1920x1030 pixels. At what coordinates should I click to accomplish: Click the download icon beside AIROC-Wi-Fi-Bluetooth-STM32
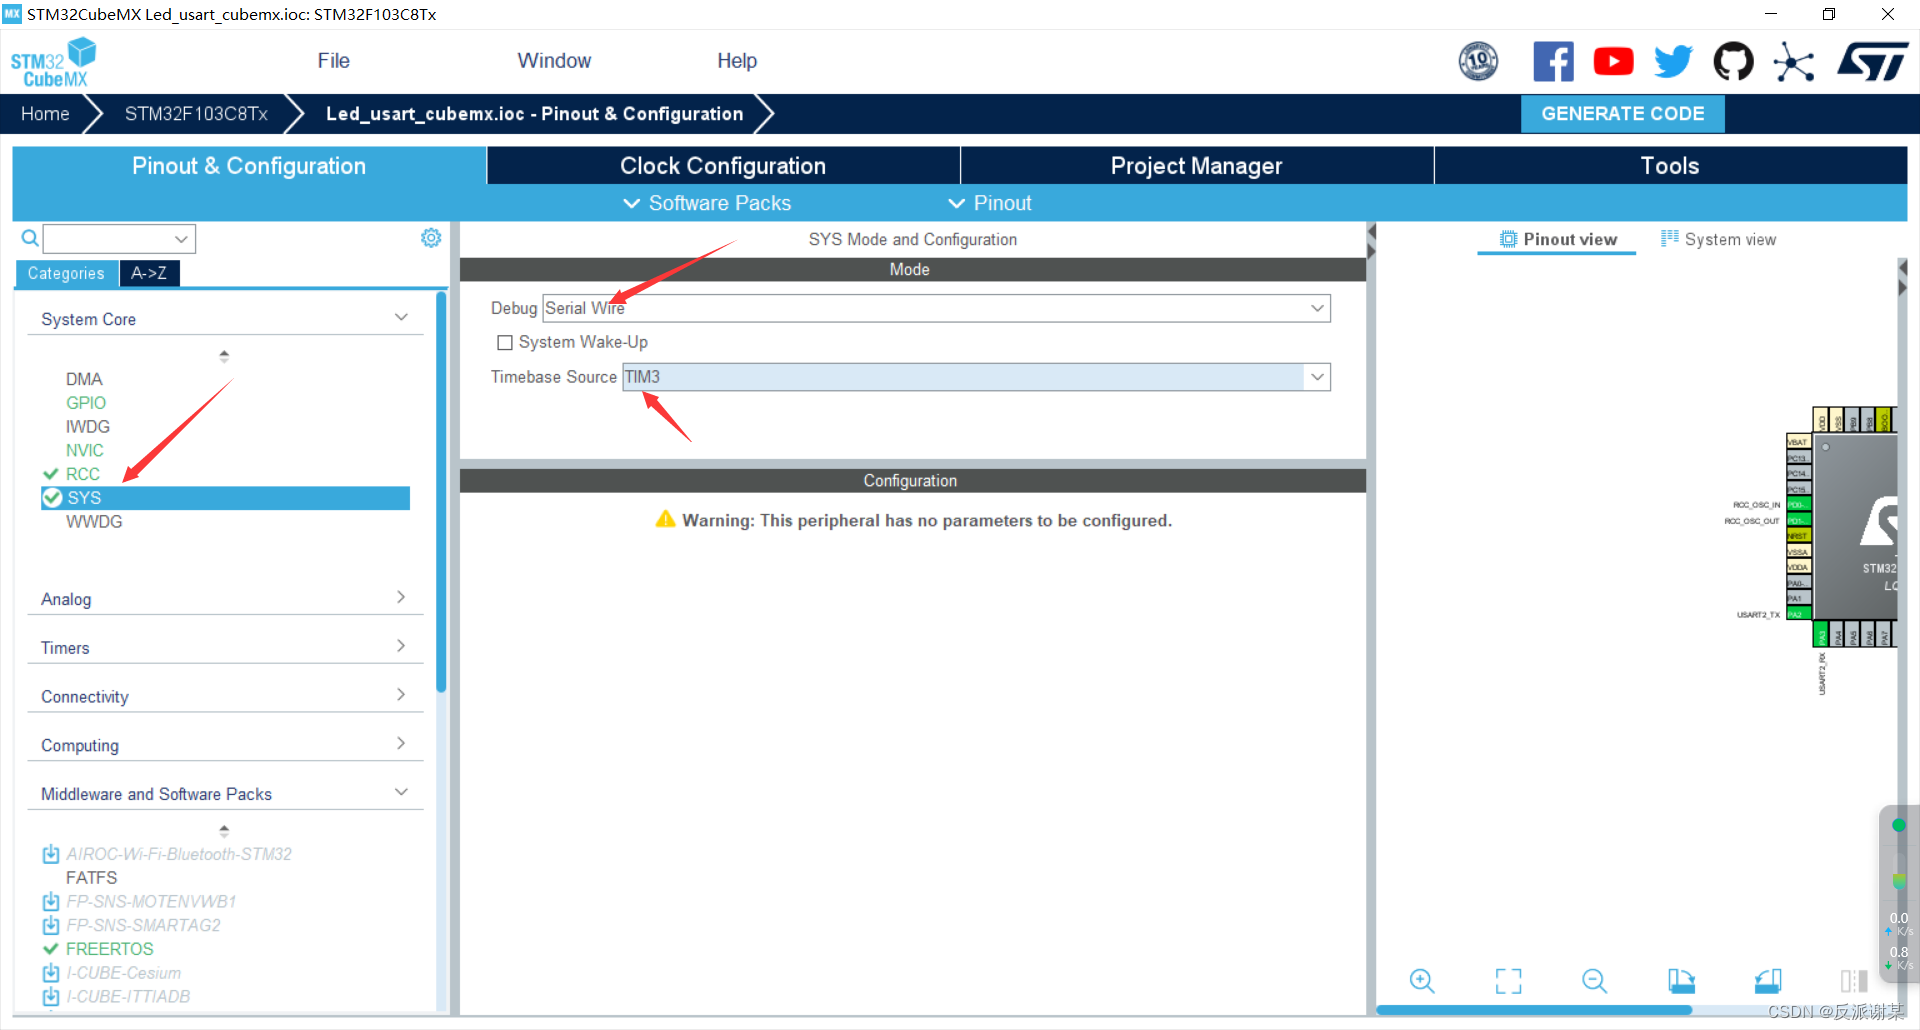[x=51, y=854]
